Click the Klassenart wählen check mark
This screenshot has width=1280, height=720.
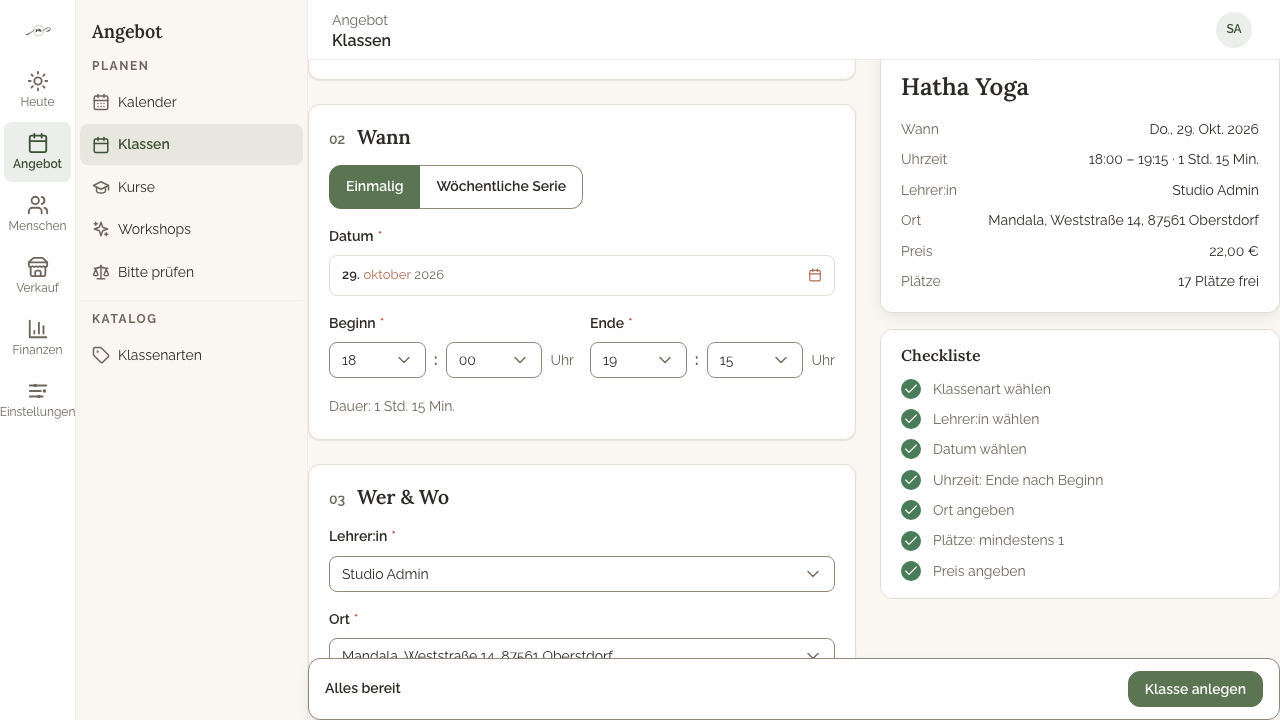[x=911, y=389]
